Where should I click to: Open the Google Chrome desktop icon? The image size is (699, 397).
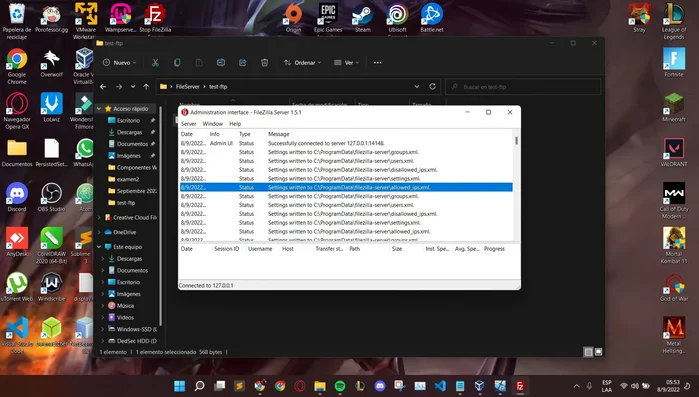click(17, 66)
